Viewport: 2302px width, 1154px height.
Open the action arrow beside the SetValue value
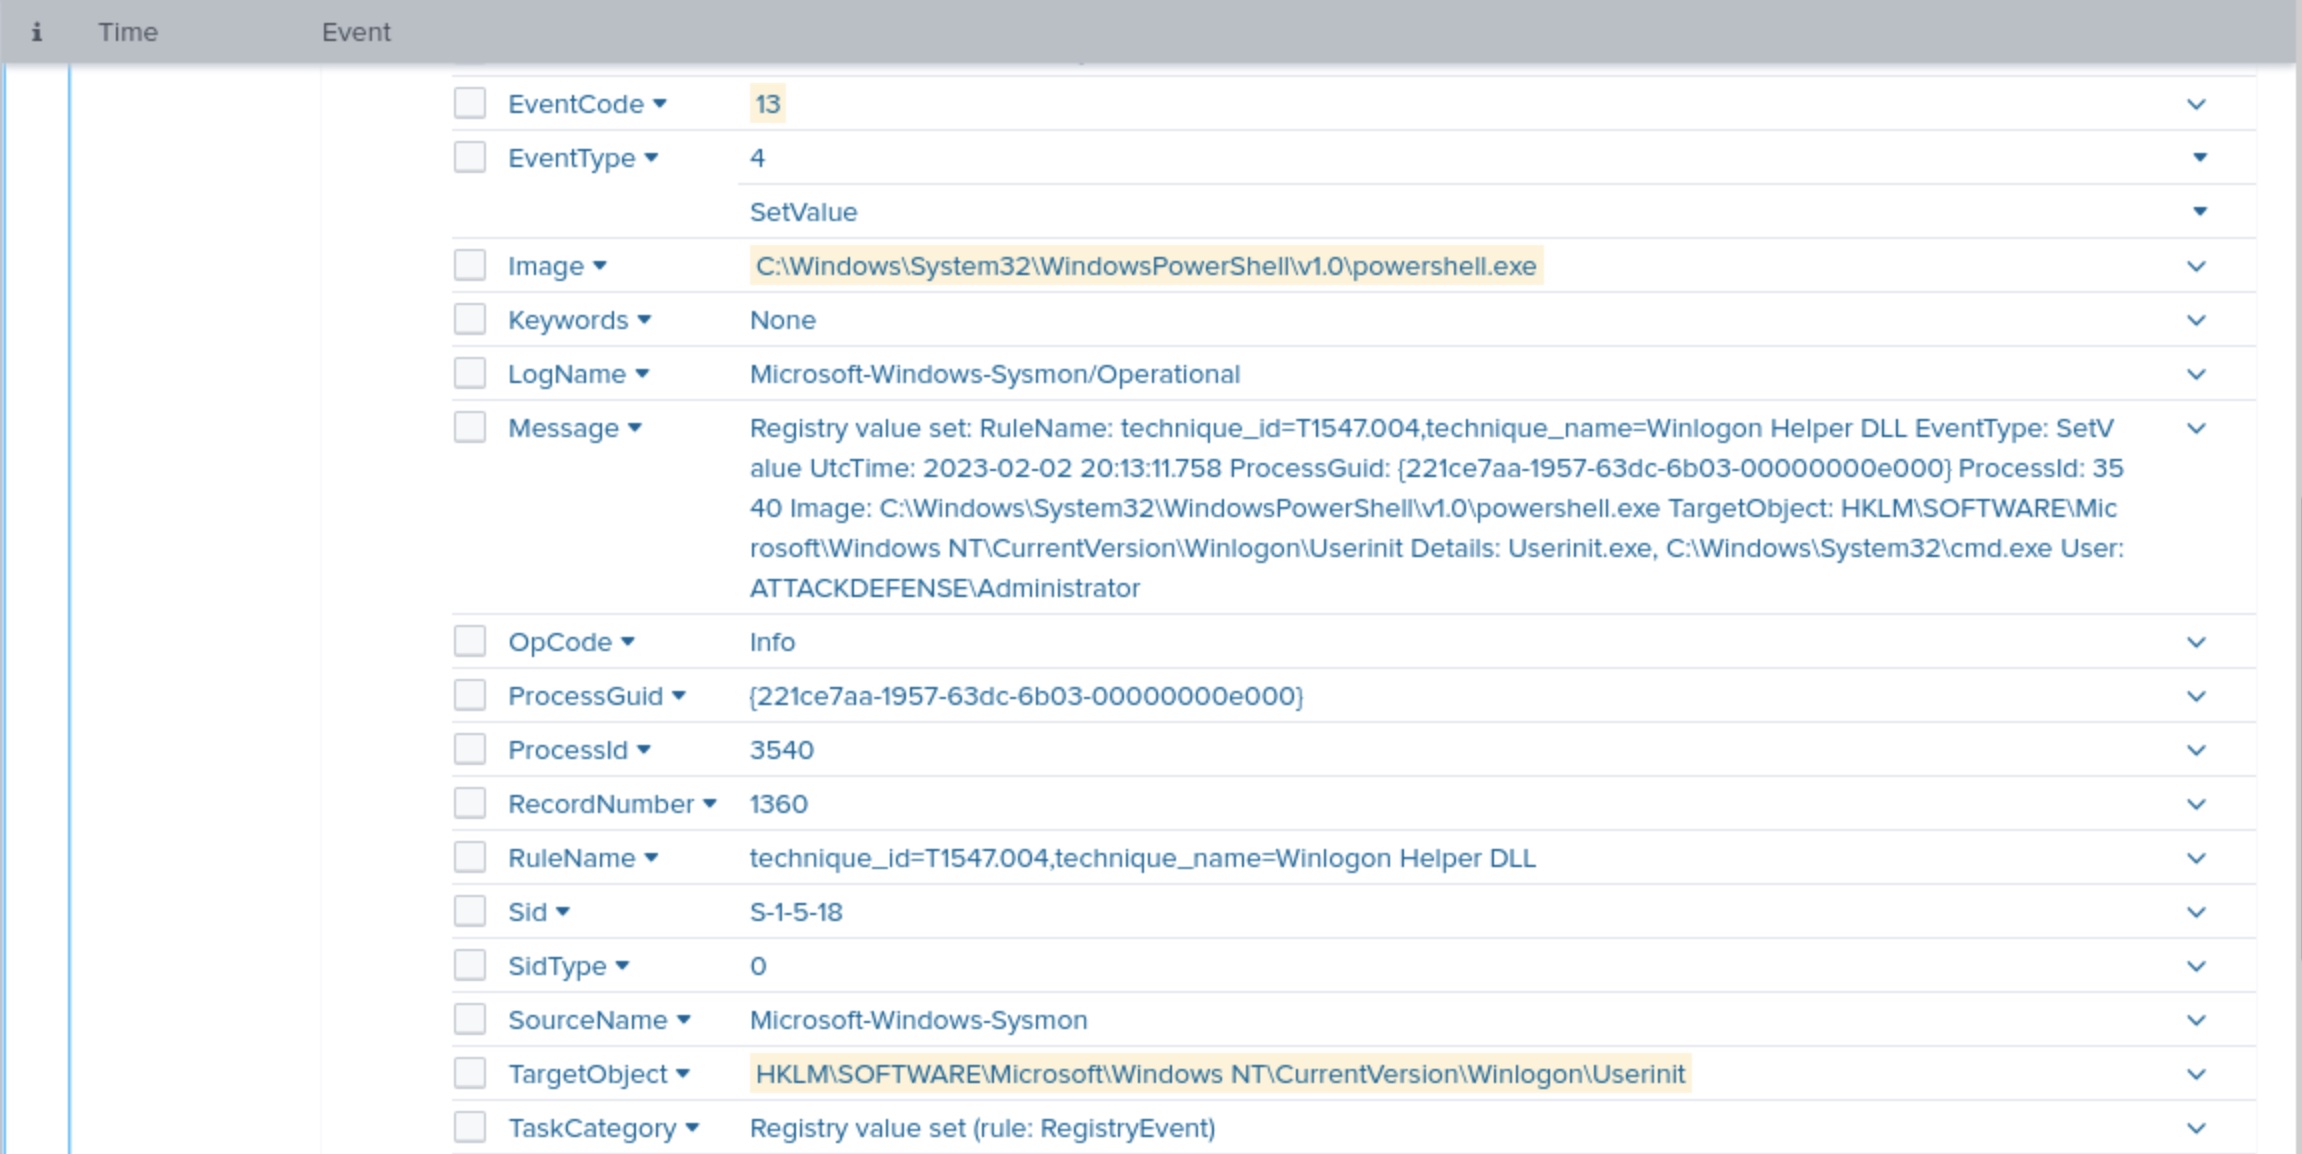pos(2200,211)
